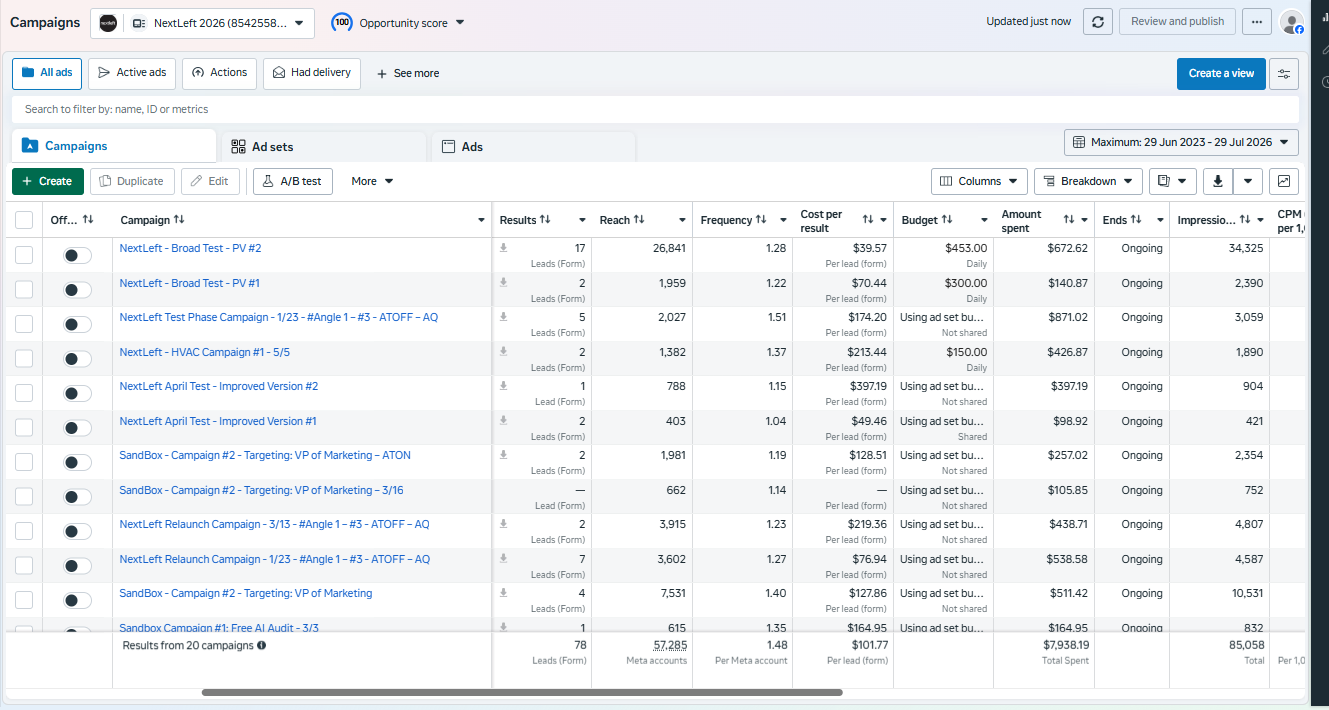Screen dimensions: 1329x710
Task: Sort by Results arrows icon
Action: pos(545,220)
